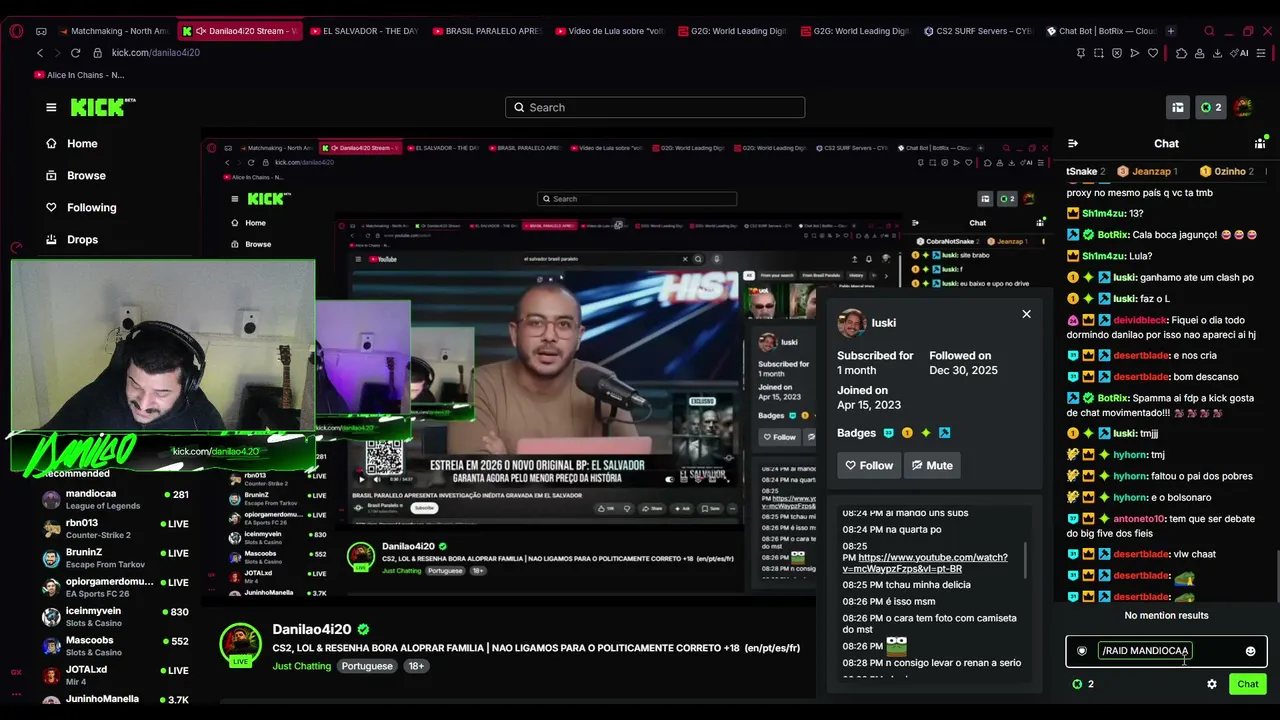Click the Kick logo
Viewport: 1280px width, 720px height.
point(103,107)
